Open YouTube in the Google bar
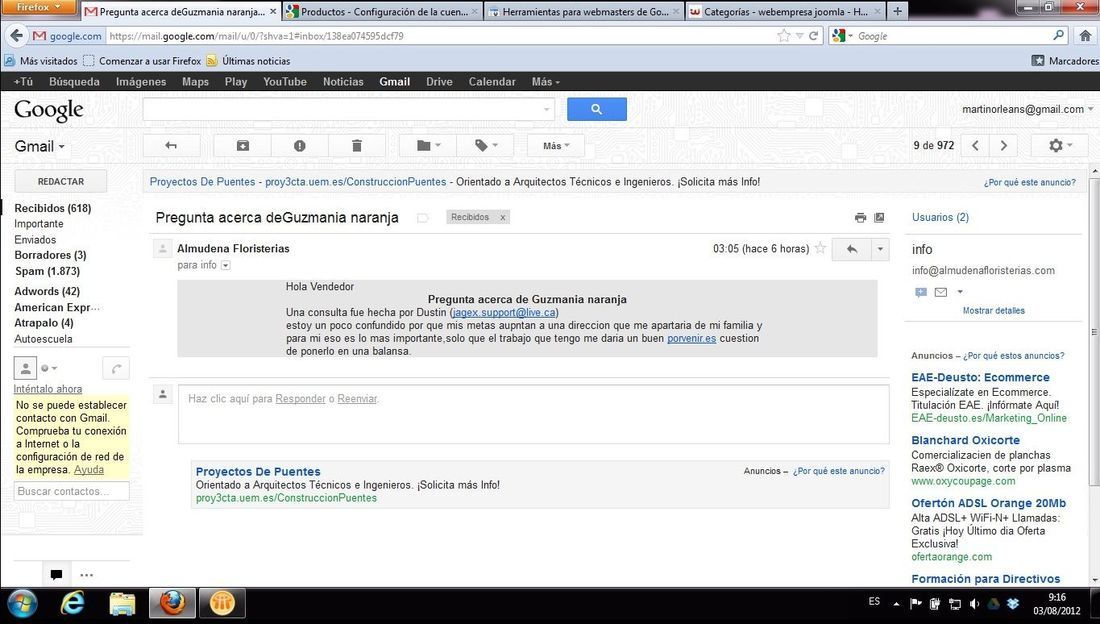The width and height of the screenshot is (1100, 624). [285, 81]
